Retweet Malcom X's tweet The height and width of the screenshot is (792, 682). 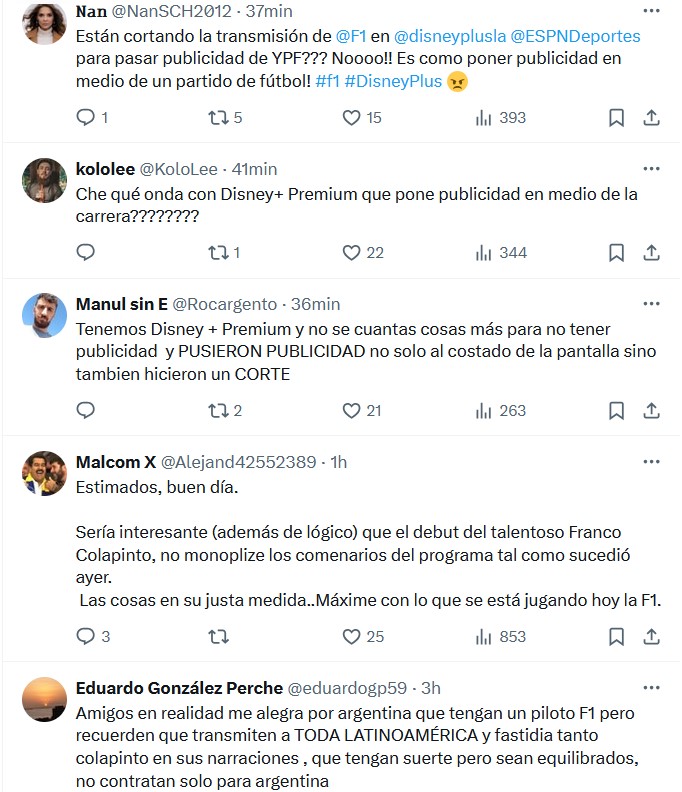point(219,636)
